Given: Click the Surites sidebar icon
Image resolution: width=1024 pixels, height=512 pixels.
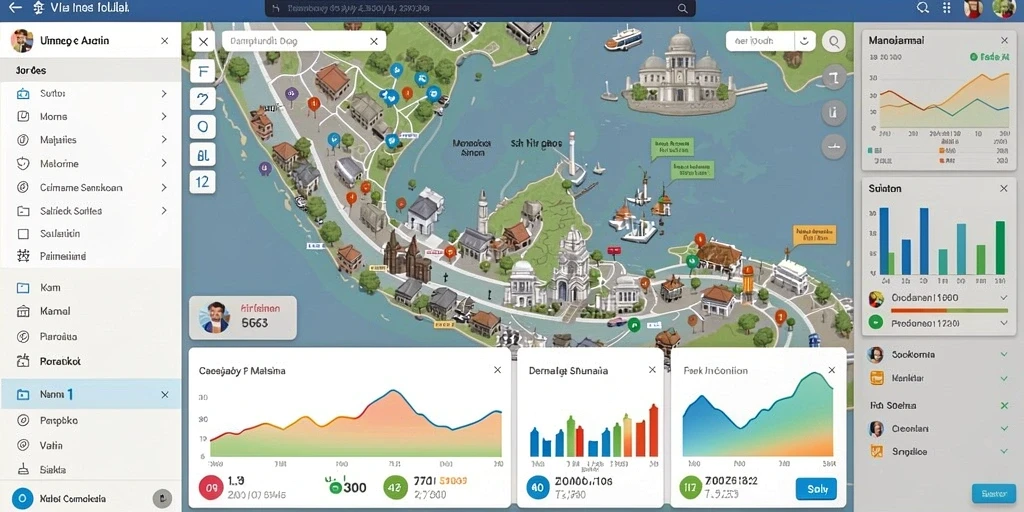Looking at the screenshot, I should click(23, 93).
